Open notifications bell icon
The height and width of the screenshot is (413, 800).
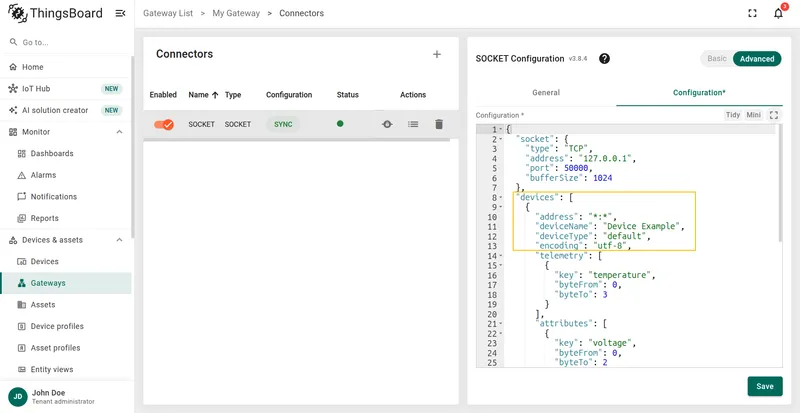pos(778,14)
